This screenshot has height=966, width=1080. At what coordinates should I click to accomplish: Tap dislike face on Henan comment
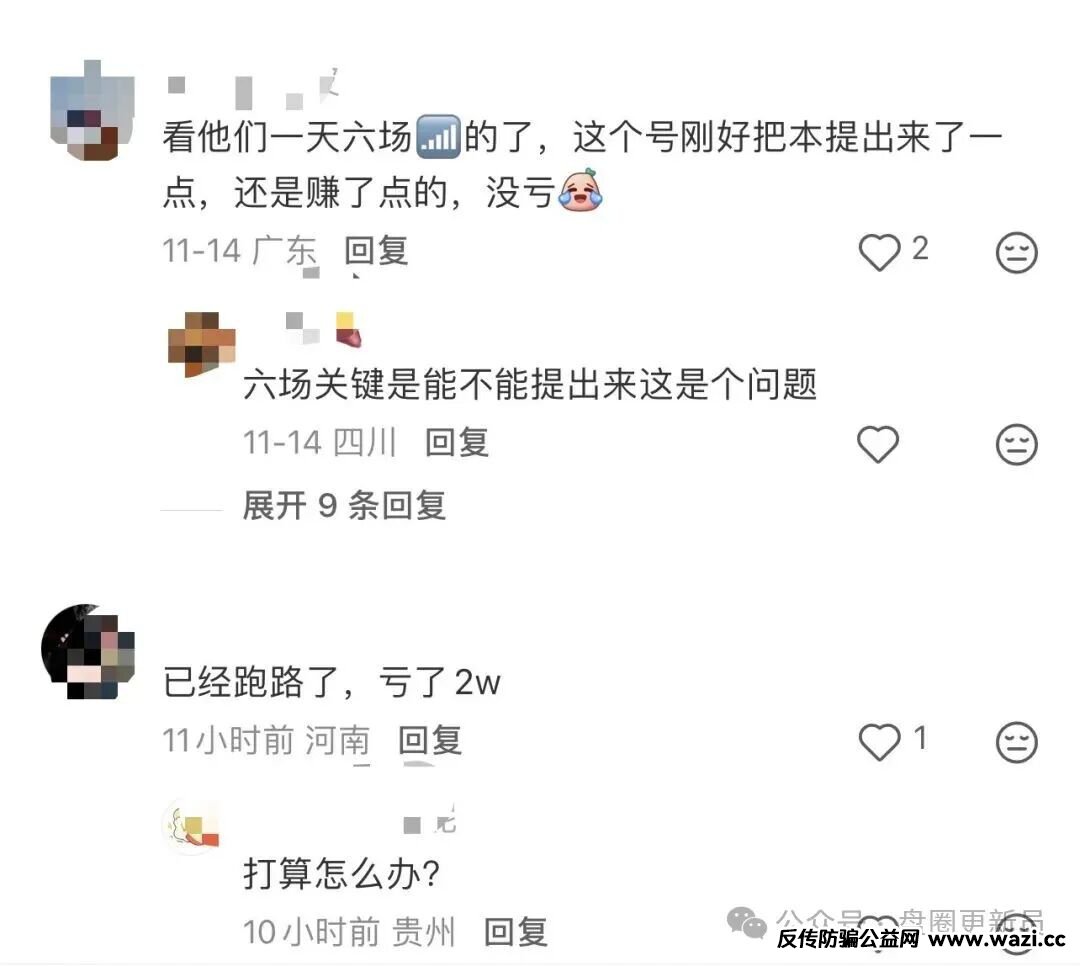1017,742
